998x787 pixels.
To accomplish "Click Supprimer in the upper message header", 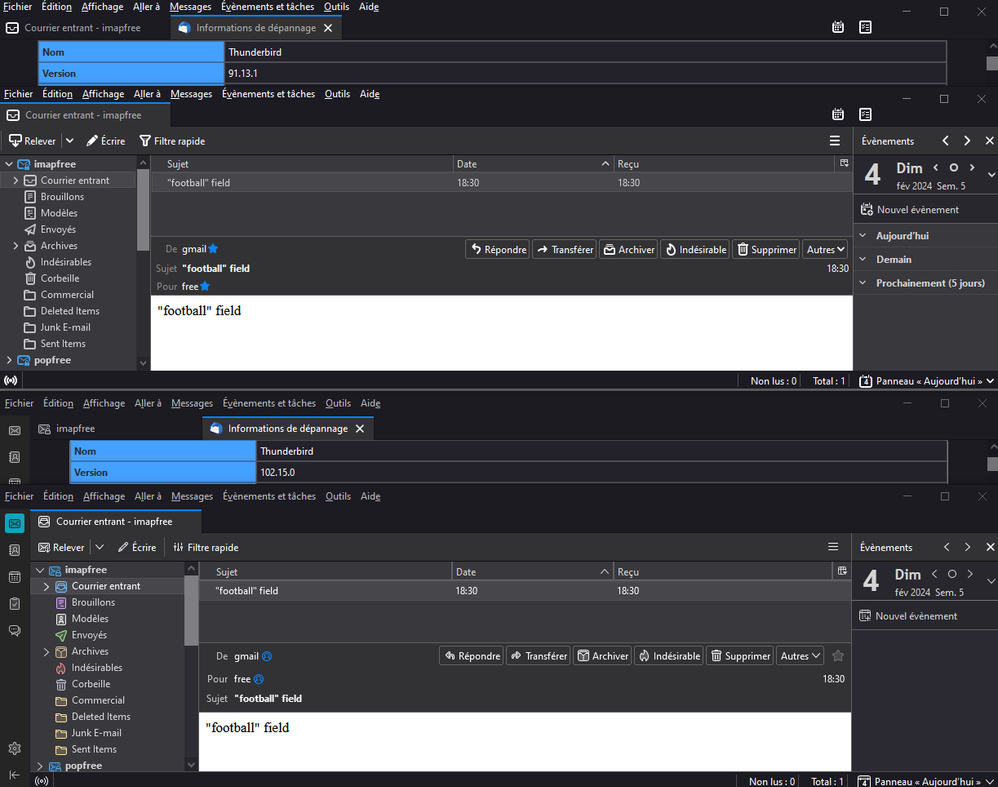I will click(766, 250).
